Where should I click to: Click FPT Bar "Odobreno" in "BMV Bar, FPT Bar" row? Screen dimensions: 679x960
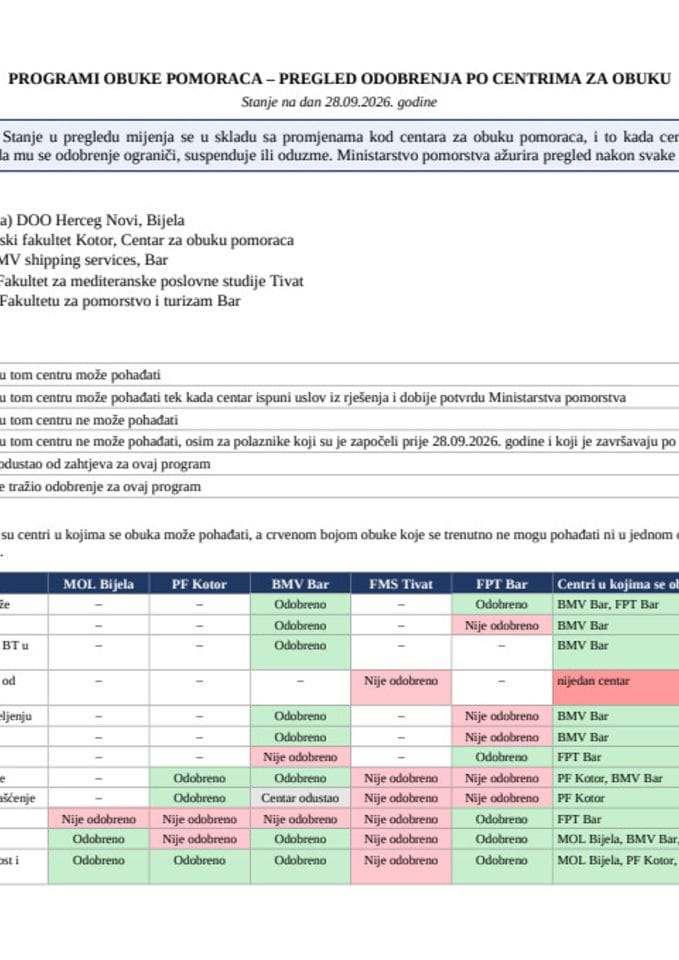(501, 604)
